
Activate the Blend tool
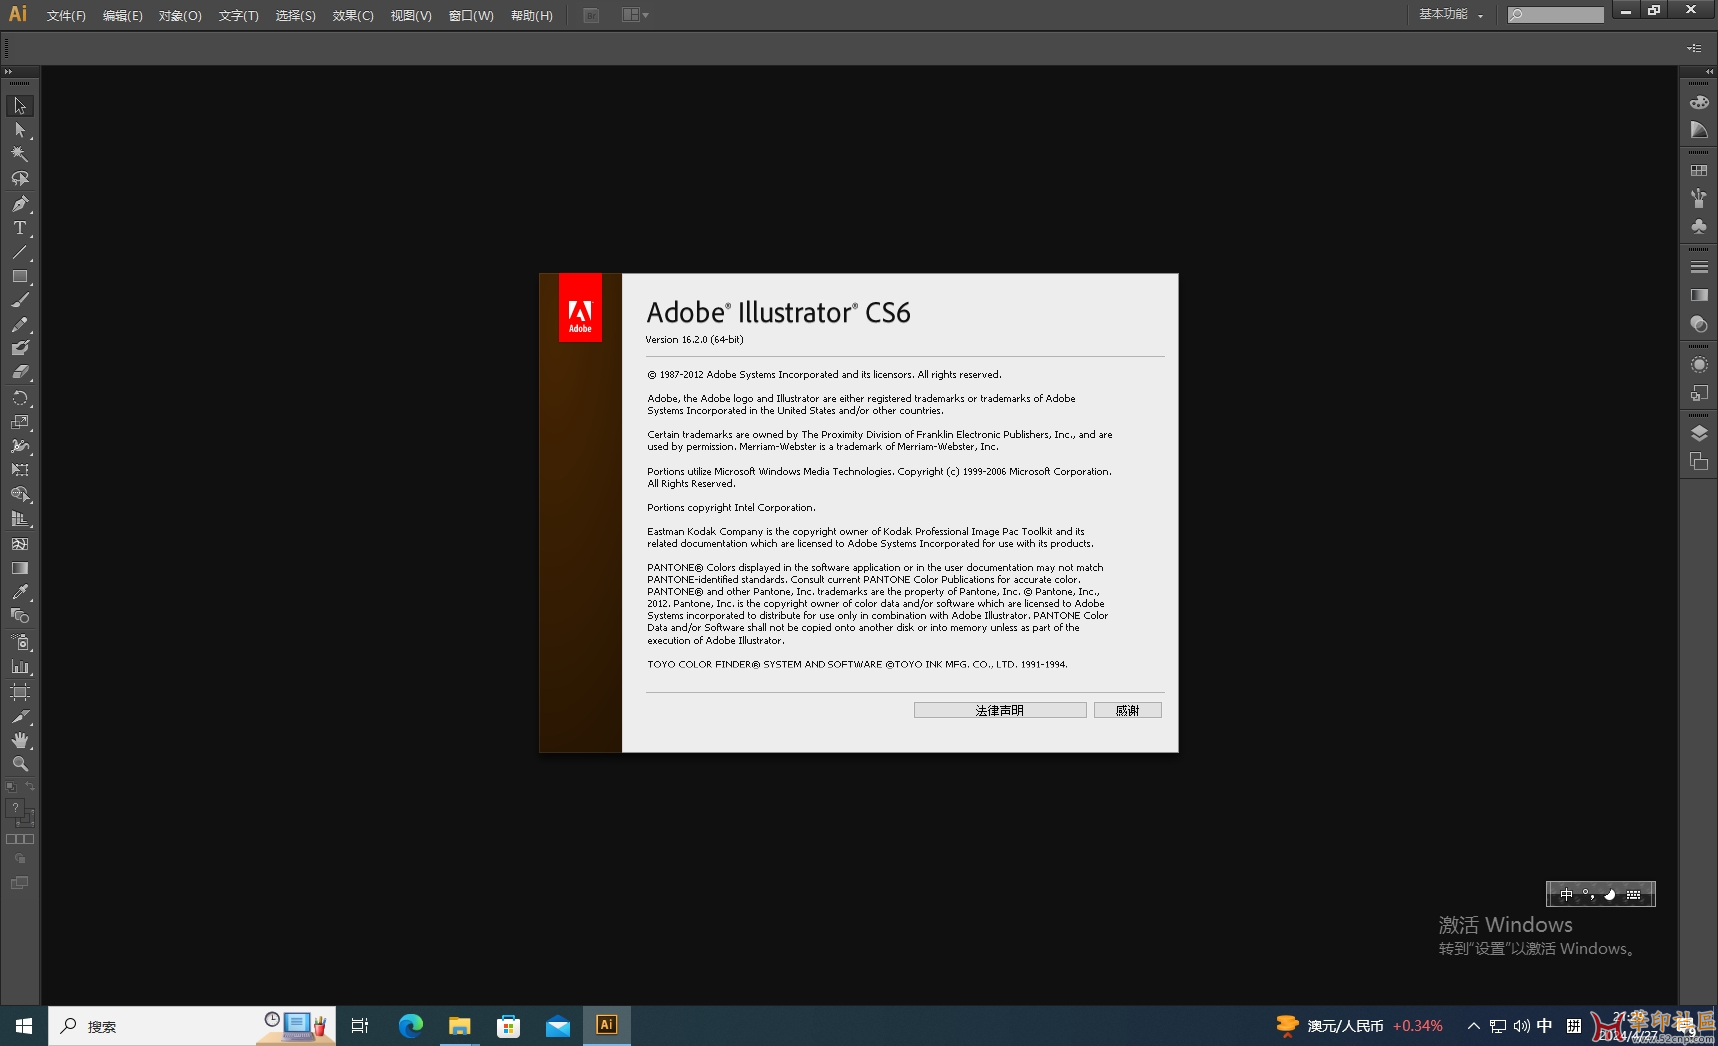coord(20,616)
